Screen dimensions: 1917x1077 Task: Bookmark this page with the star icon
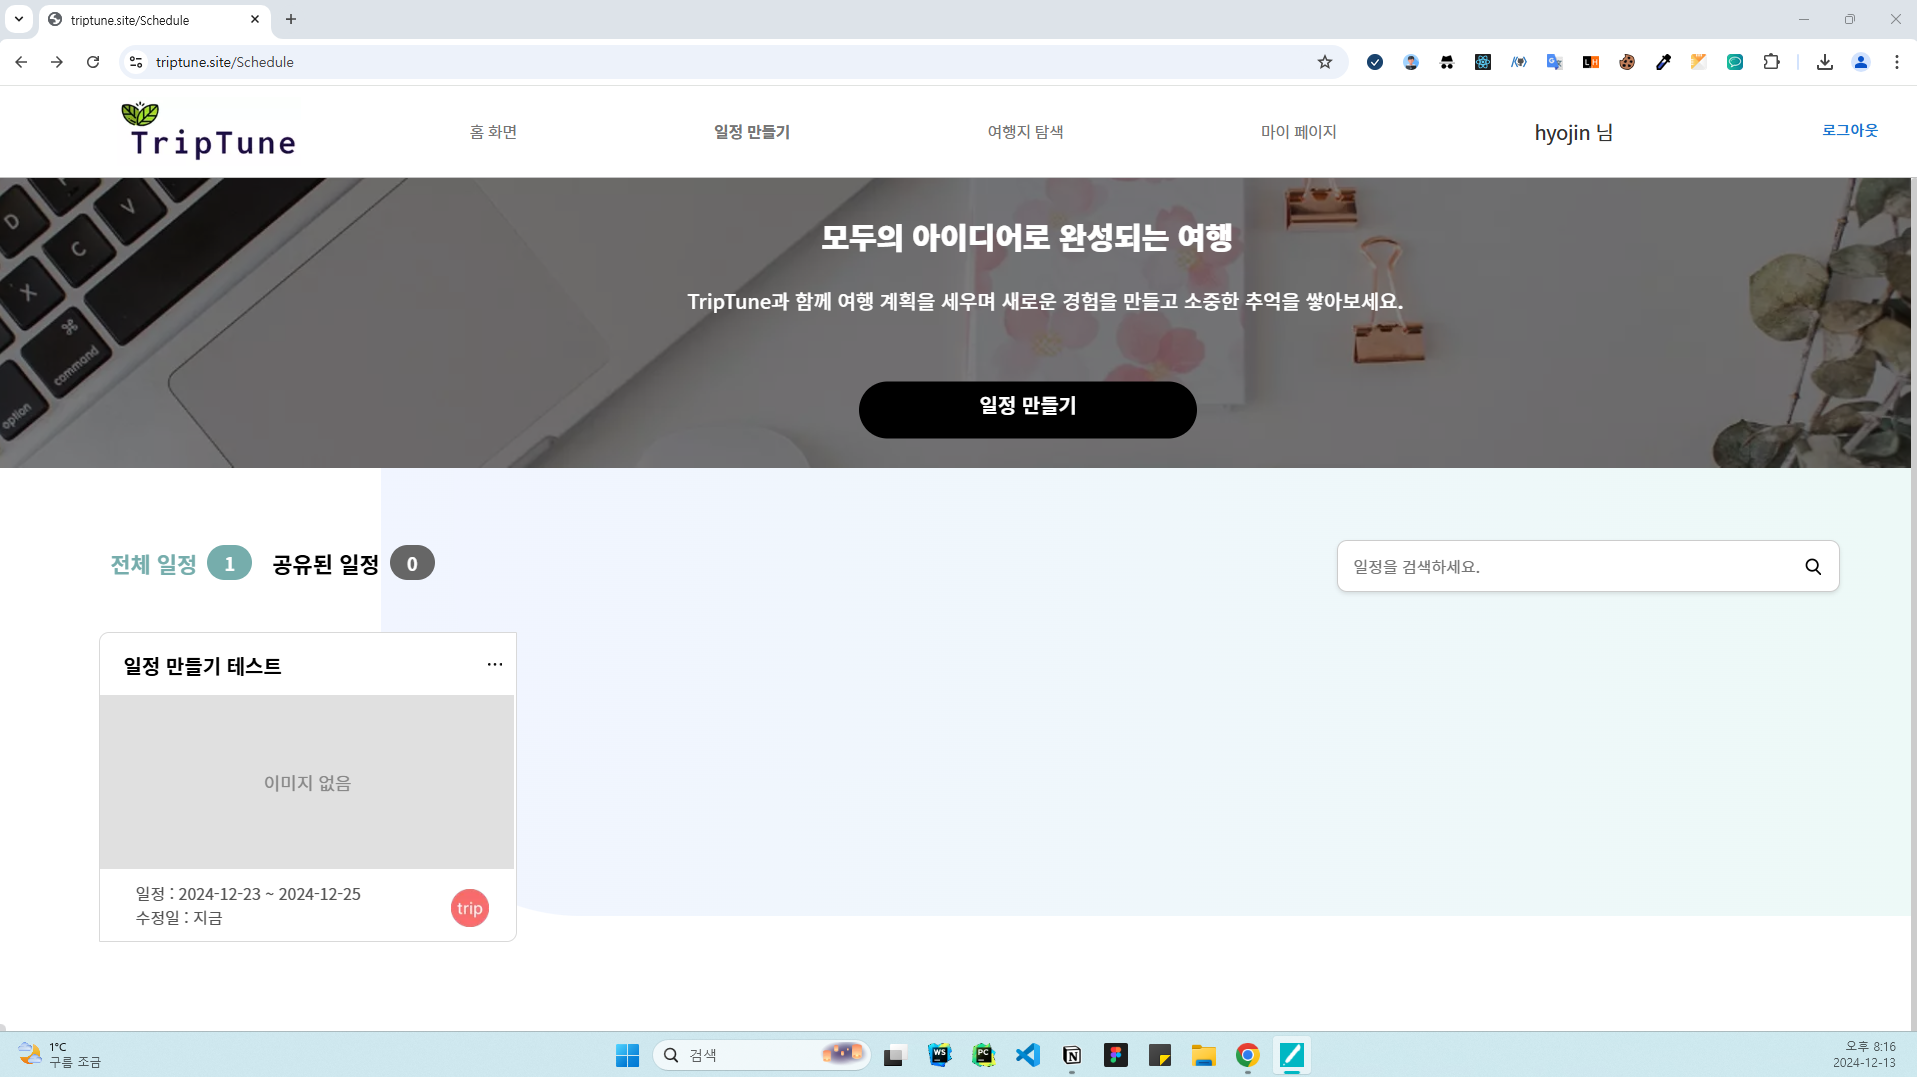[1324, 62]
